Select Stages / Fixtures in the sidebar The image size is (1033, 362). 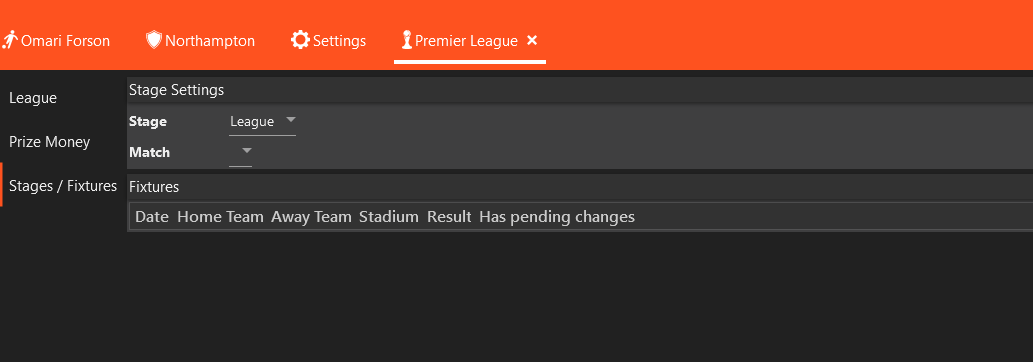63,185
